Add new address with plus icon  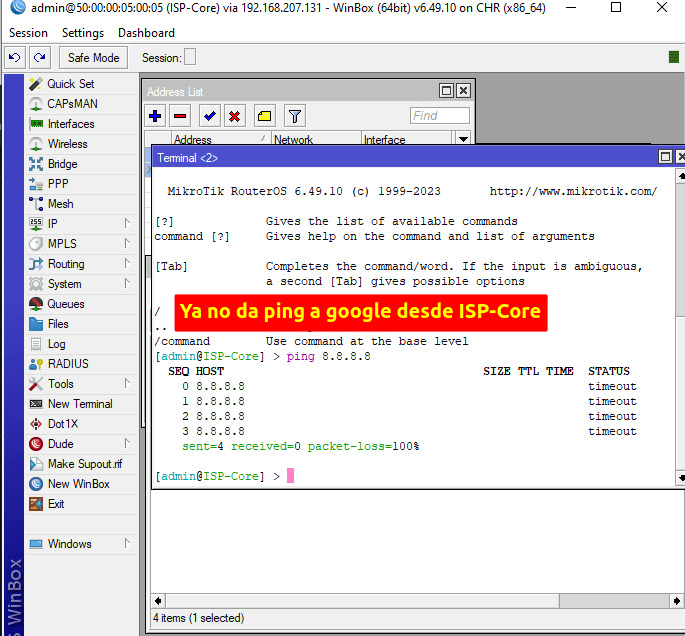(x=155, y=116)
